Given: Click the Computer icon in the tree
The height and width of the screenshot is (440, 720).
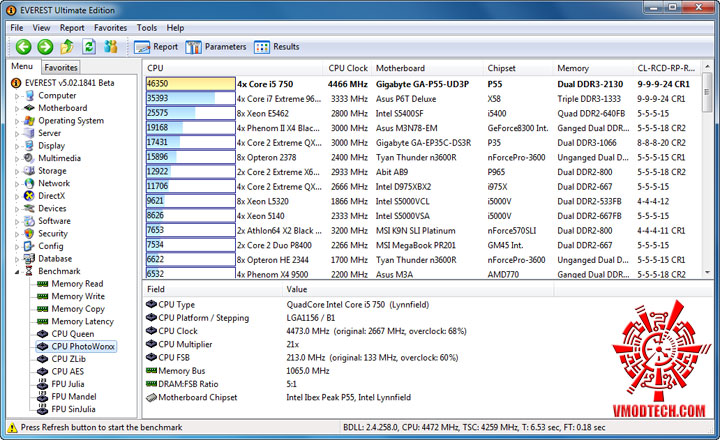Looking at the screenshot, I should tap(29, 96).
